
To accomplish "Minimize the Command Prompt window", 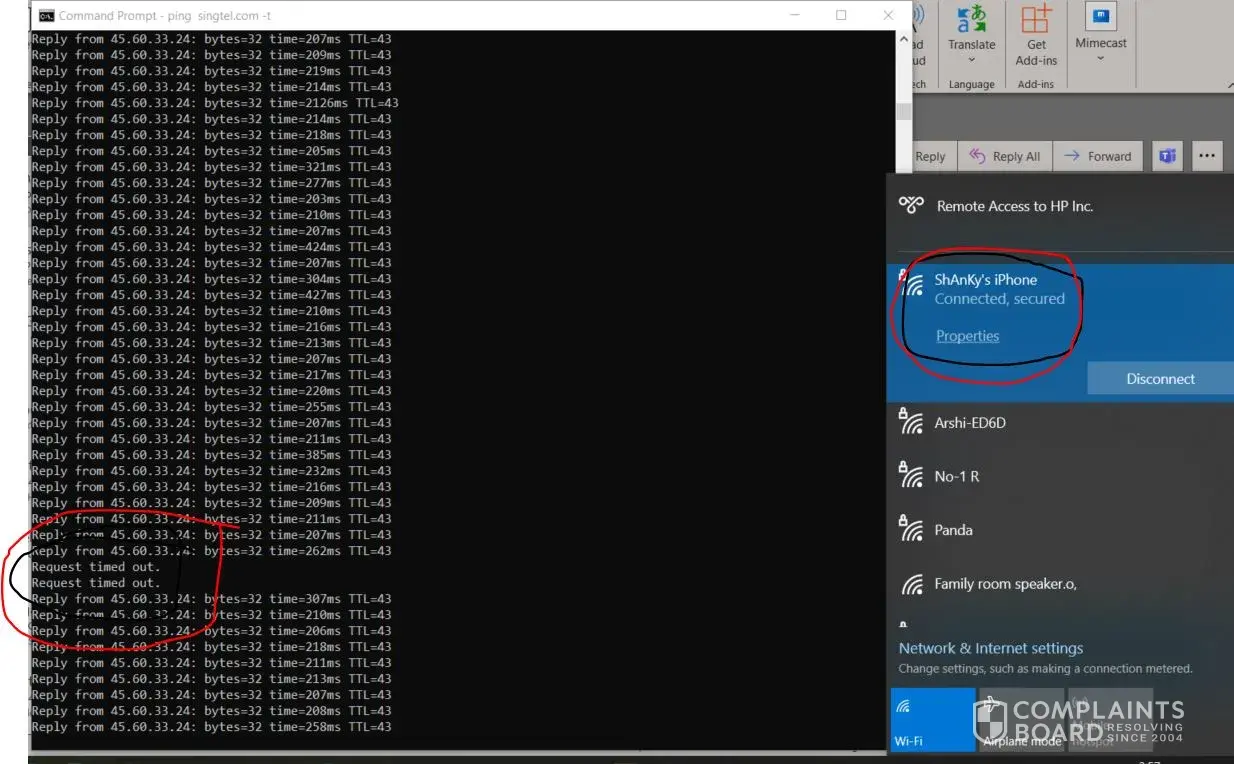I will click(x=795, y=15).
